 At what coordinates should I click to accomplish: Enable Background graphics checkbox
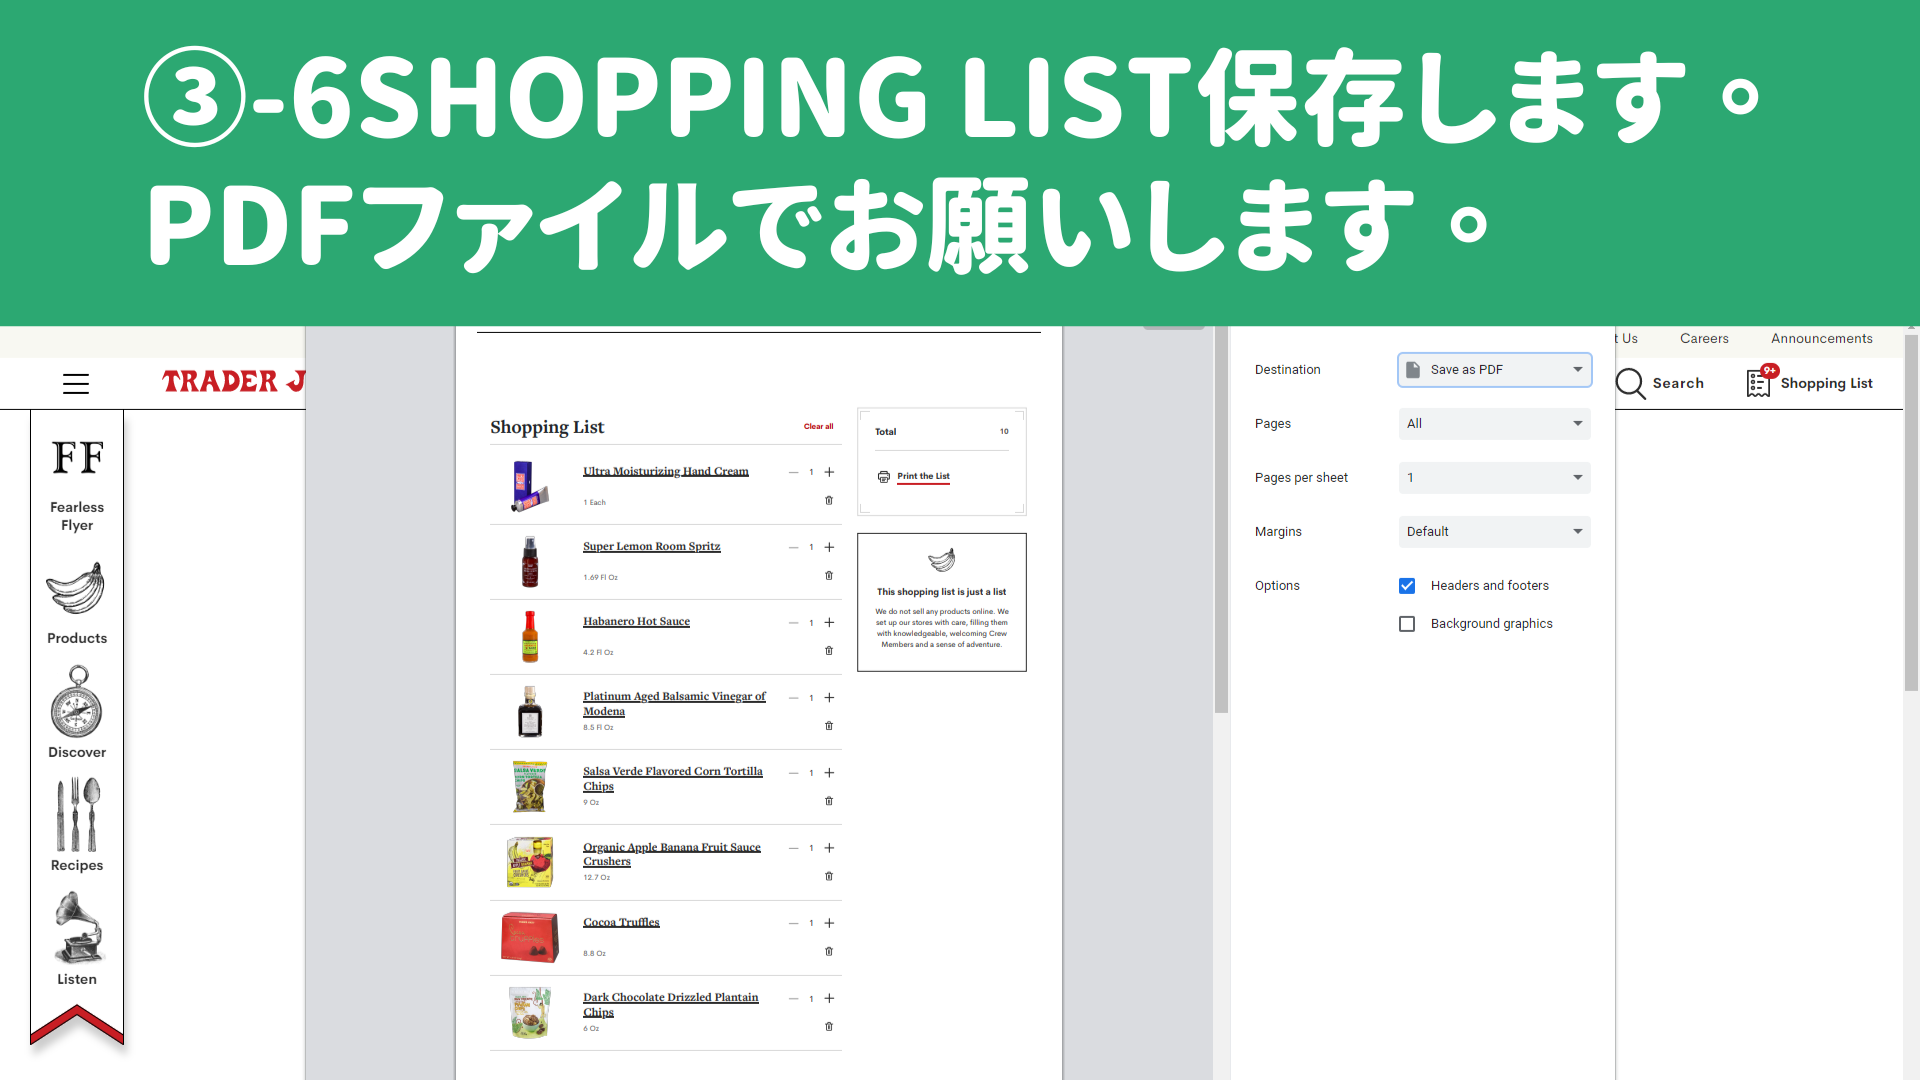point(1407,624)
